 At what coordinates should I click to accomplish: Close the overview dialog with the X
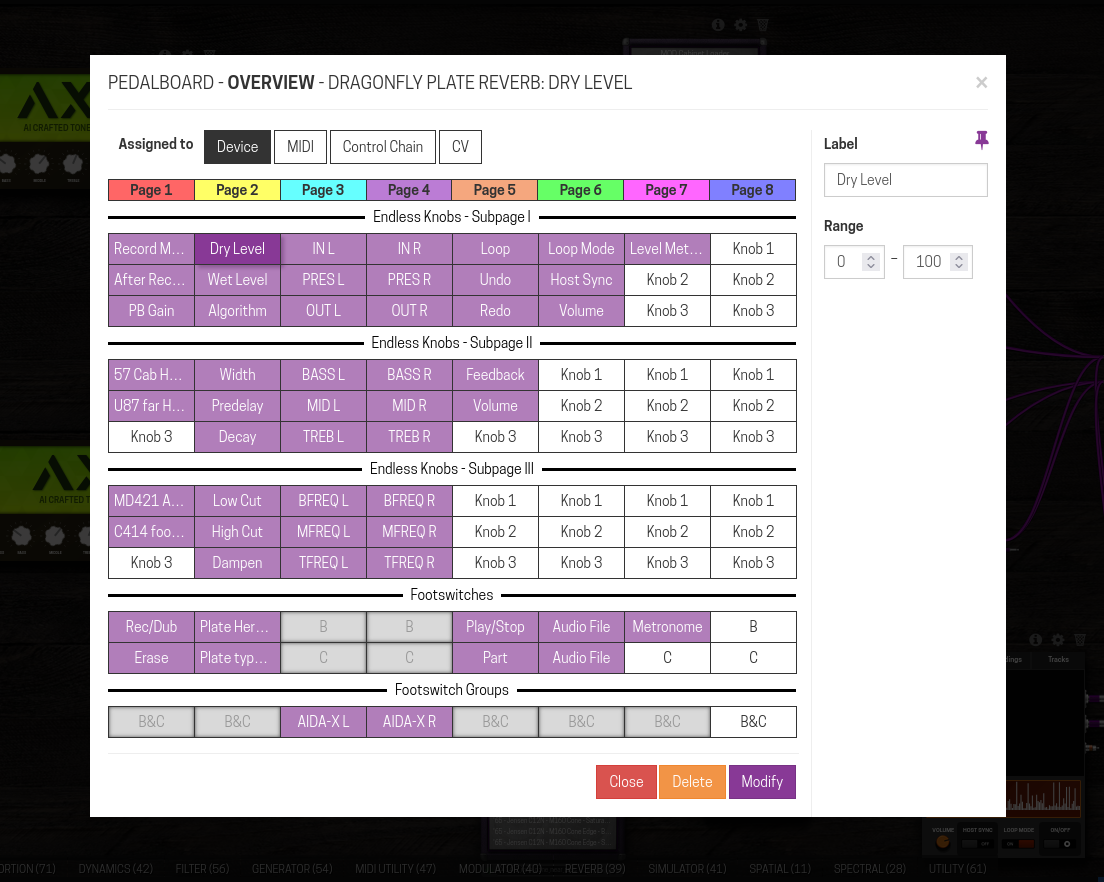pyautogui.click(x=981, y=82)
